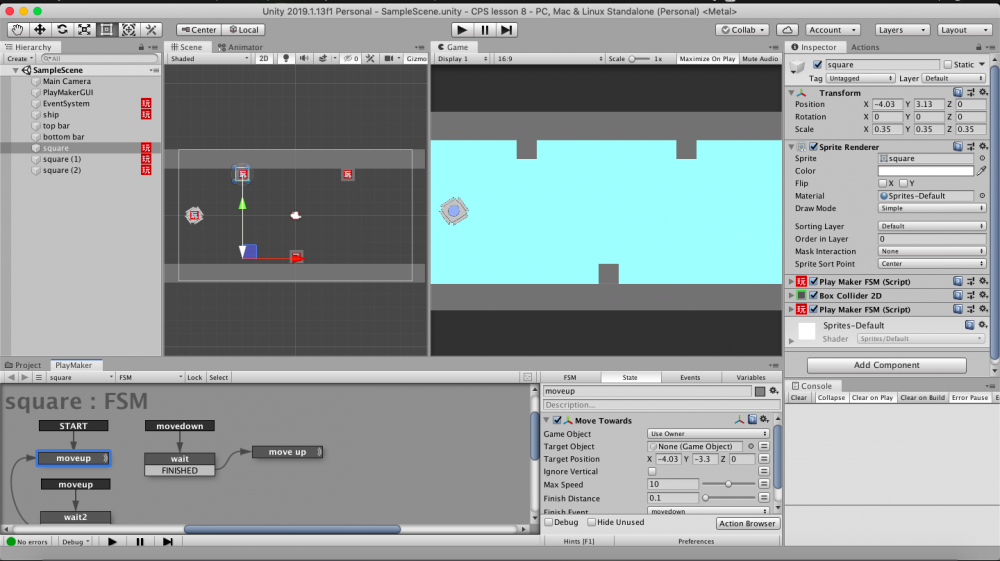Open the Shaded draw mode dropdown

pos(209,59)
